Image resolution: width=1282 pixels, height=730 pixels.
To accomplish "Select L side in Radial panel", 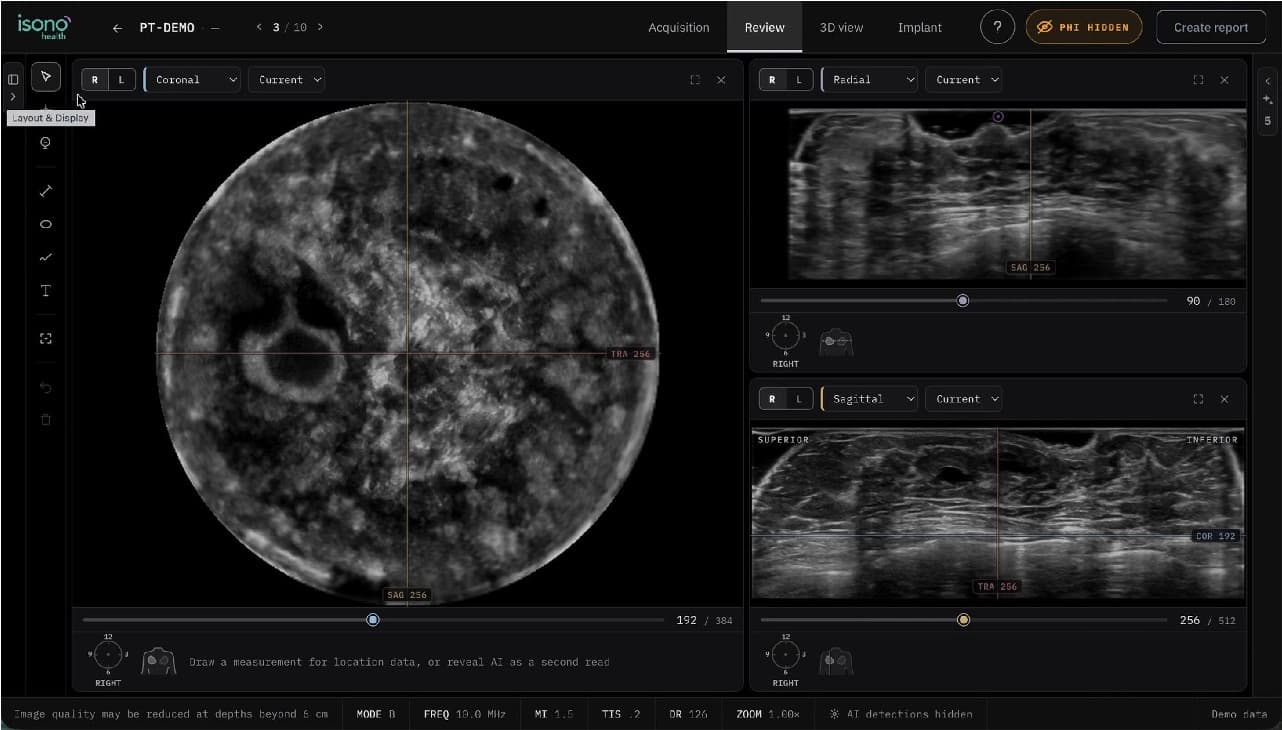I will pos(799,80).
